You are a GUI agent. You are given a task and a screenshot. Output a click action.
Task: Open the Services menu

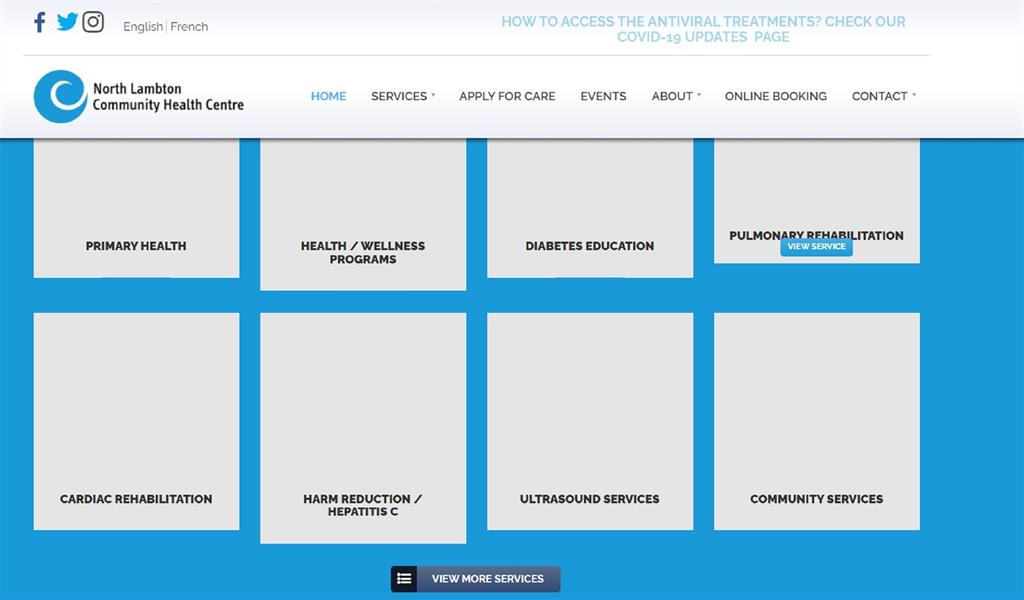[x=399, y=96]
